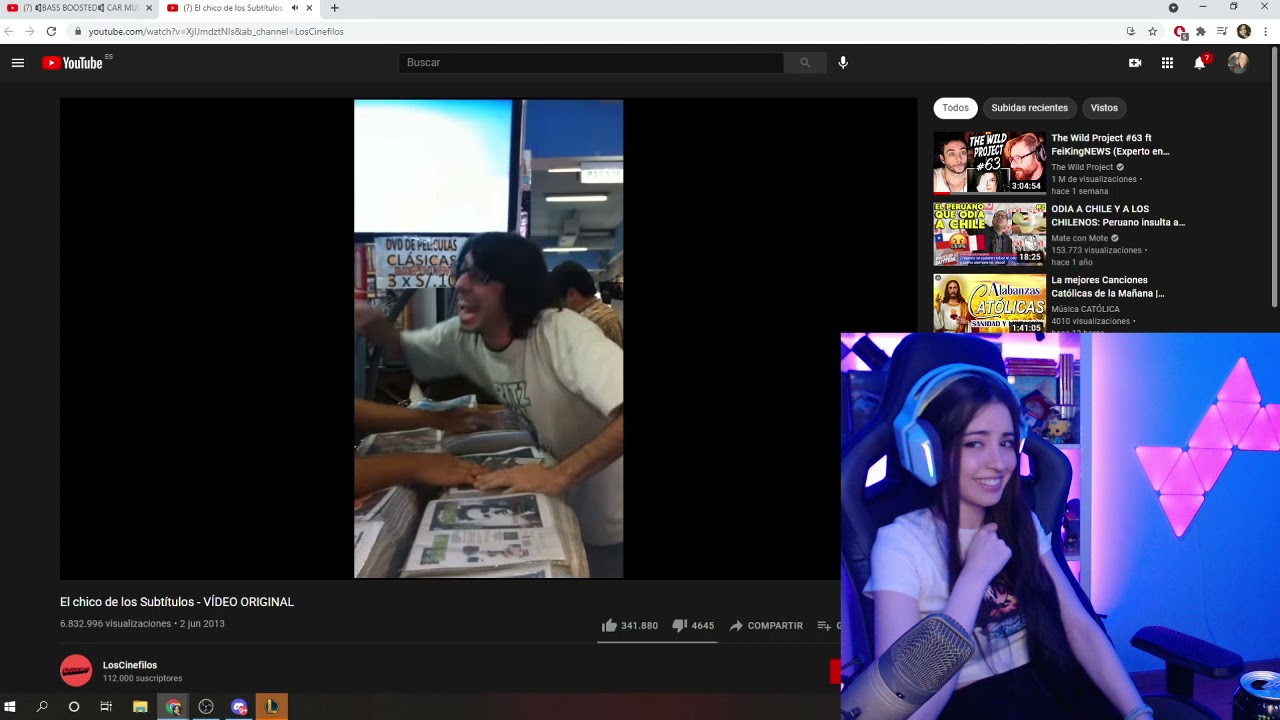Screen dimensions: 1280x720
Task: Click the Mate con Mote channel name
Action: (1079, 238)
